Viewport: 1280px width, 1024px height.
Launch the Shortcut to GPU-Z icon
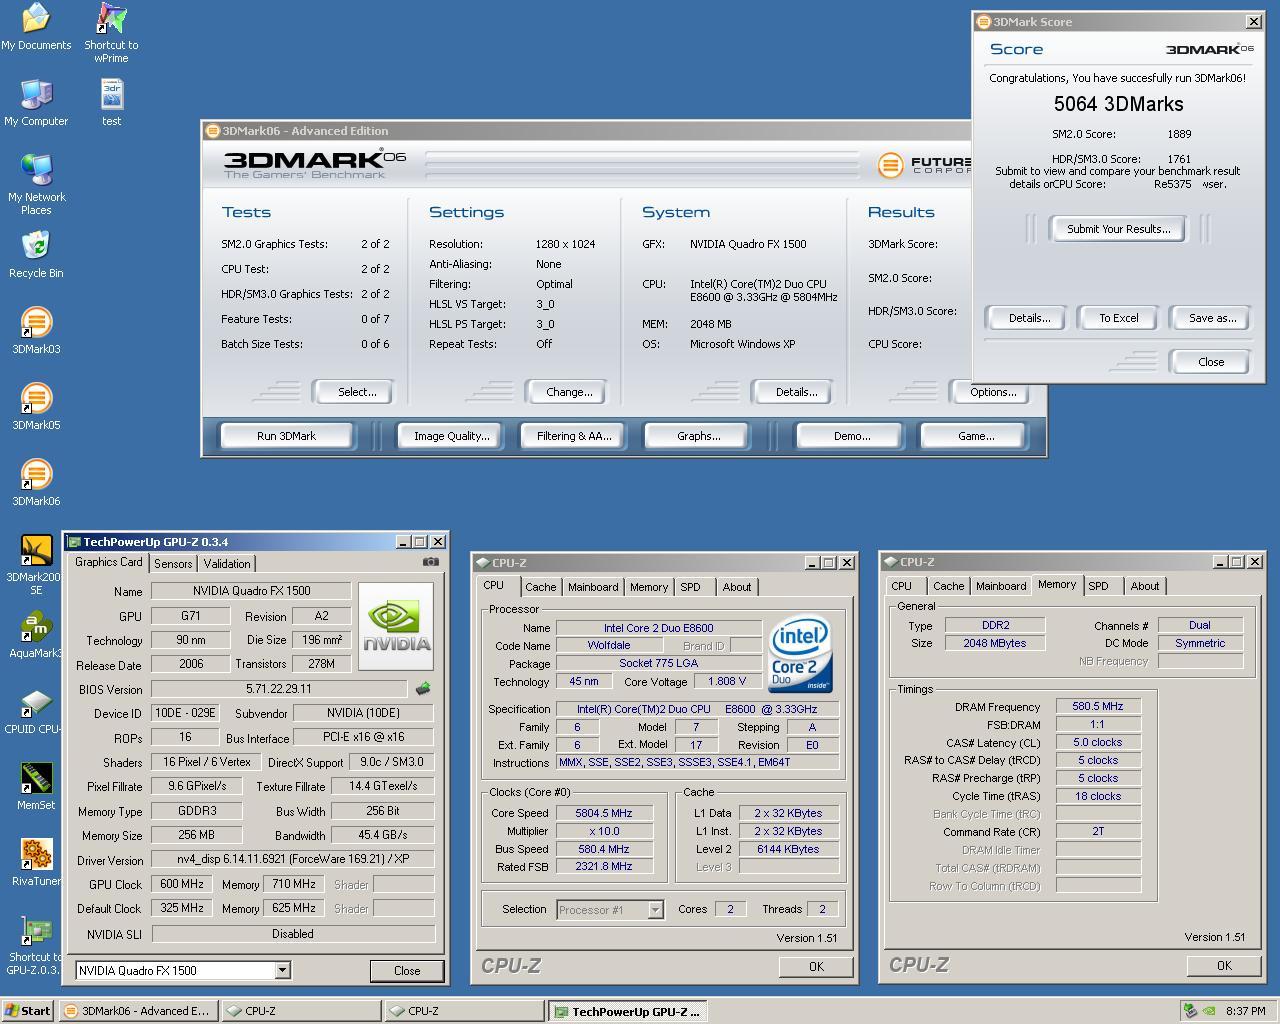pyautogui.click(x=36, y=945)
